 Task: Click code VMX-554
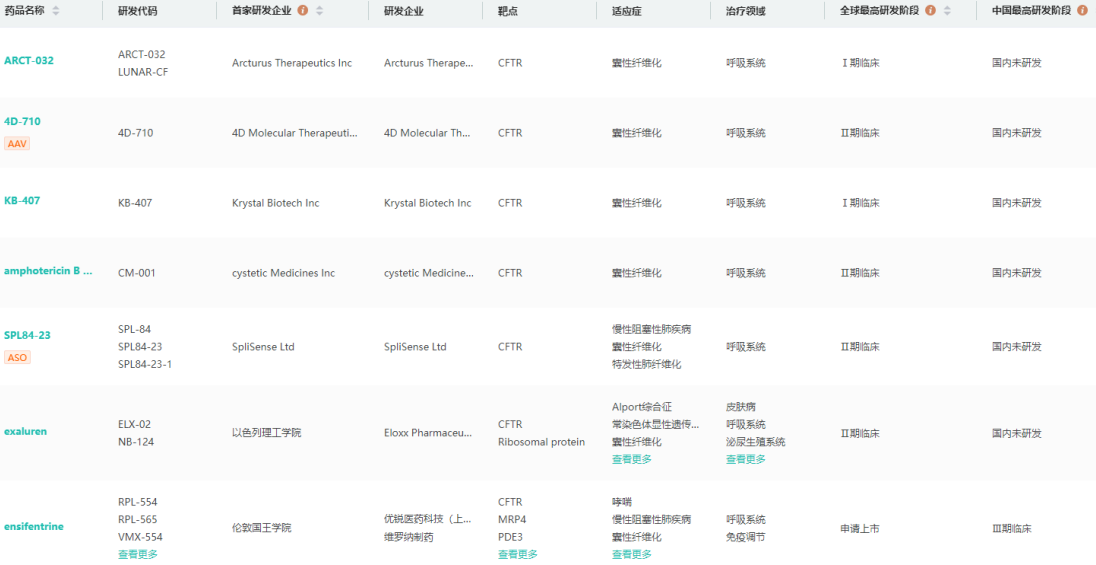tap(139, 537)
